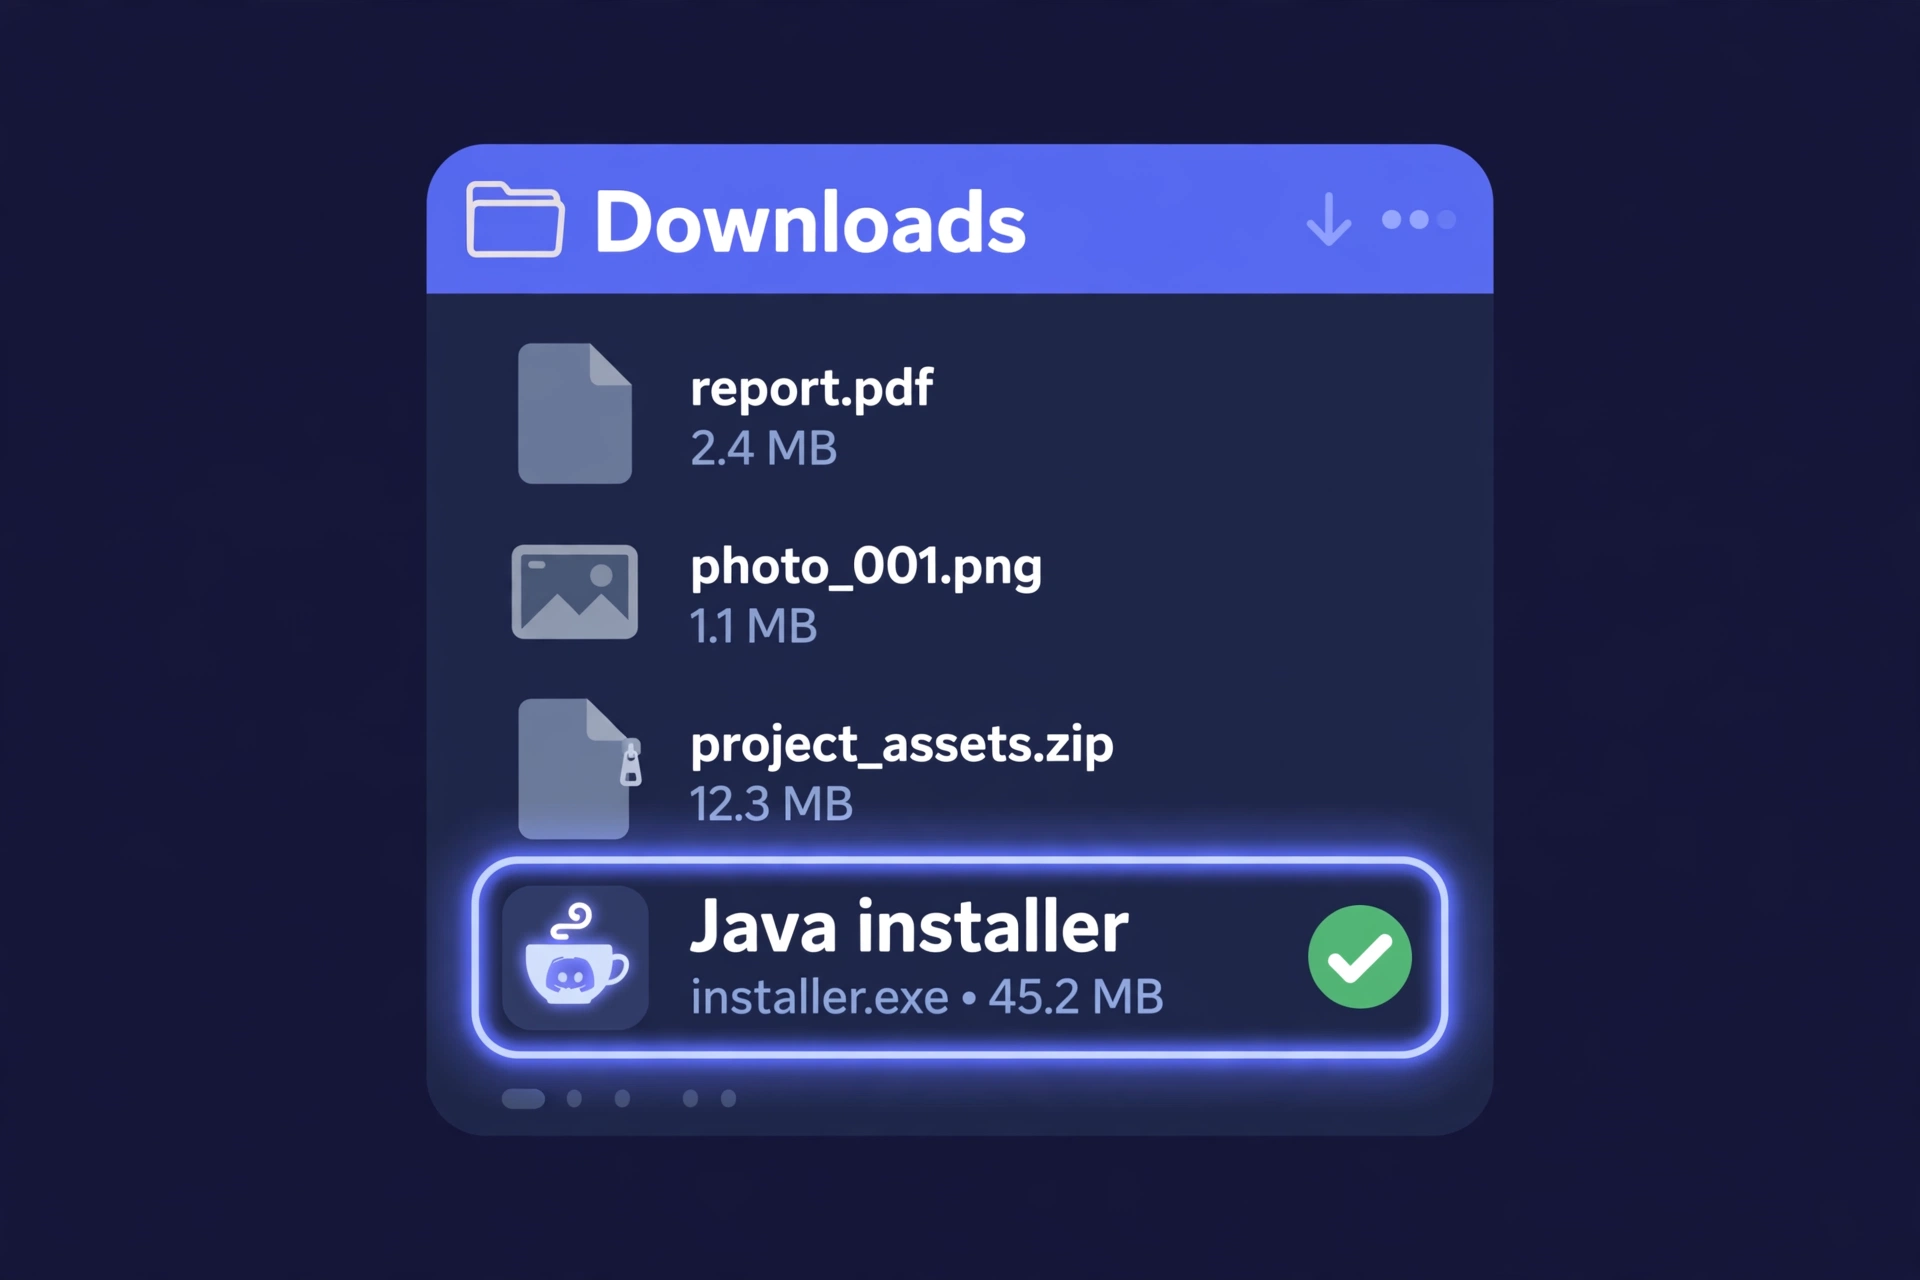Viewport: 1920px width, 1280px height.
Task: Click the report.pdf document icon
Action: (x=575, y=413)
